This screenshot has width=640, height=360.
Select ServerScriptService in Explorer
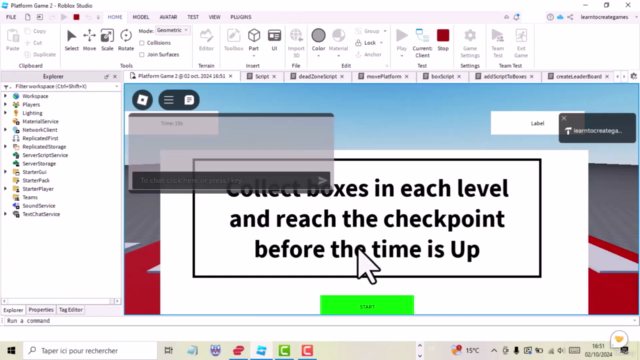45,155
